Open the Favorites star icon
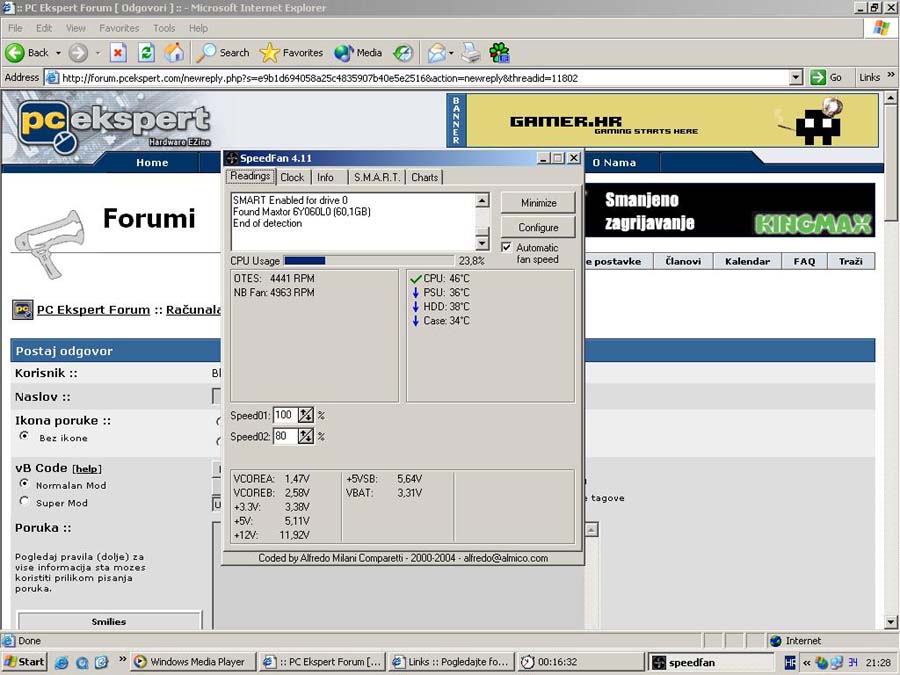Viewport: 900px width, 675px height. [269, 52]
